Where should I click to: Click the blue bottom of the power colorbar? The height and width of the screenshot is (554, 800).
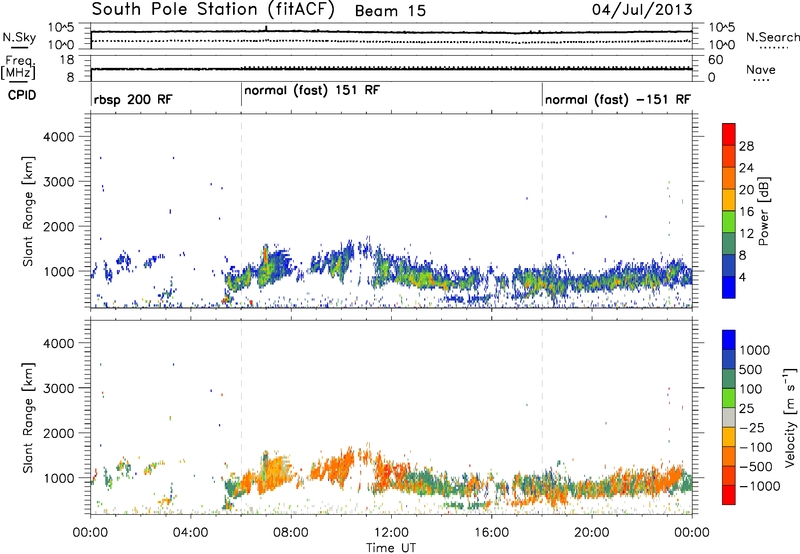click(x=729, y=288)
